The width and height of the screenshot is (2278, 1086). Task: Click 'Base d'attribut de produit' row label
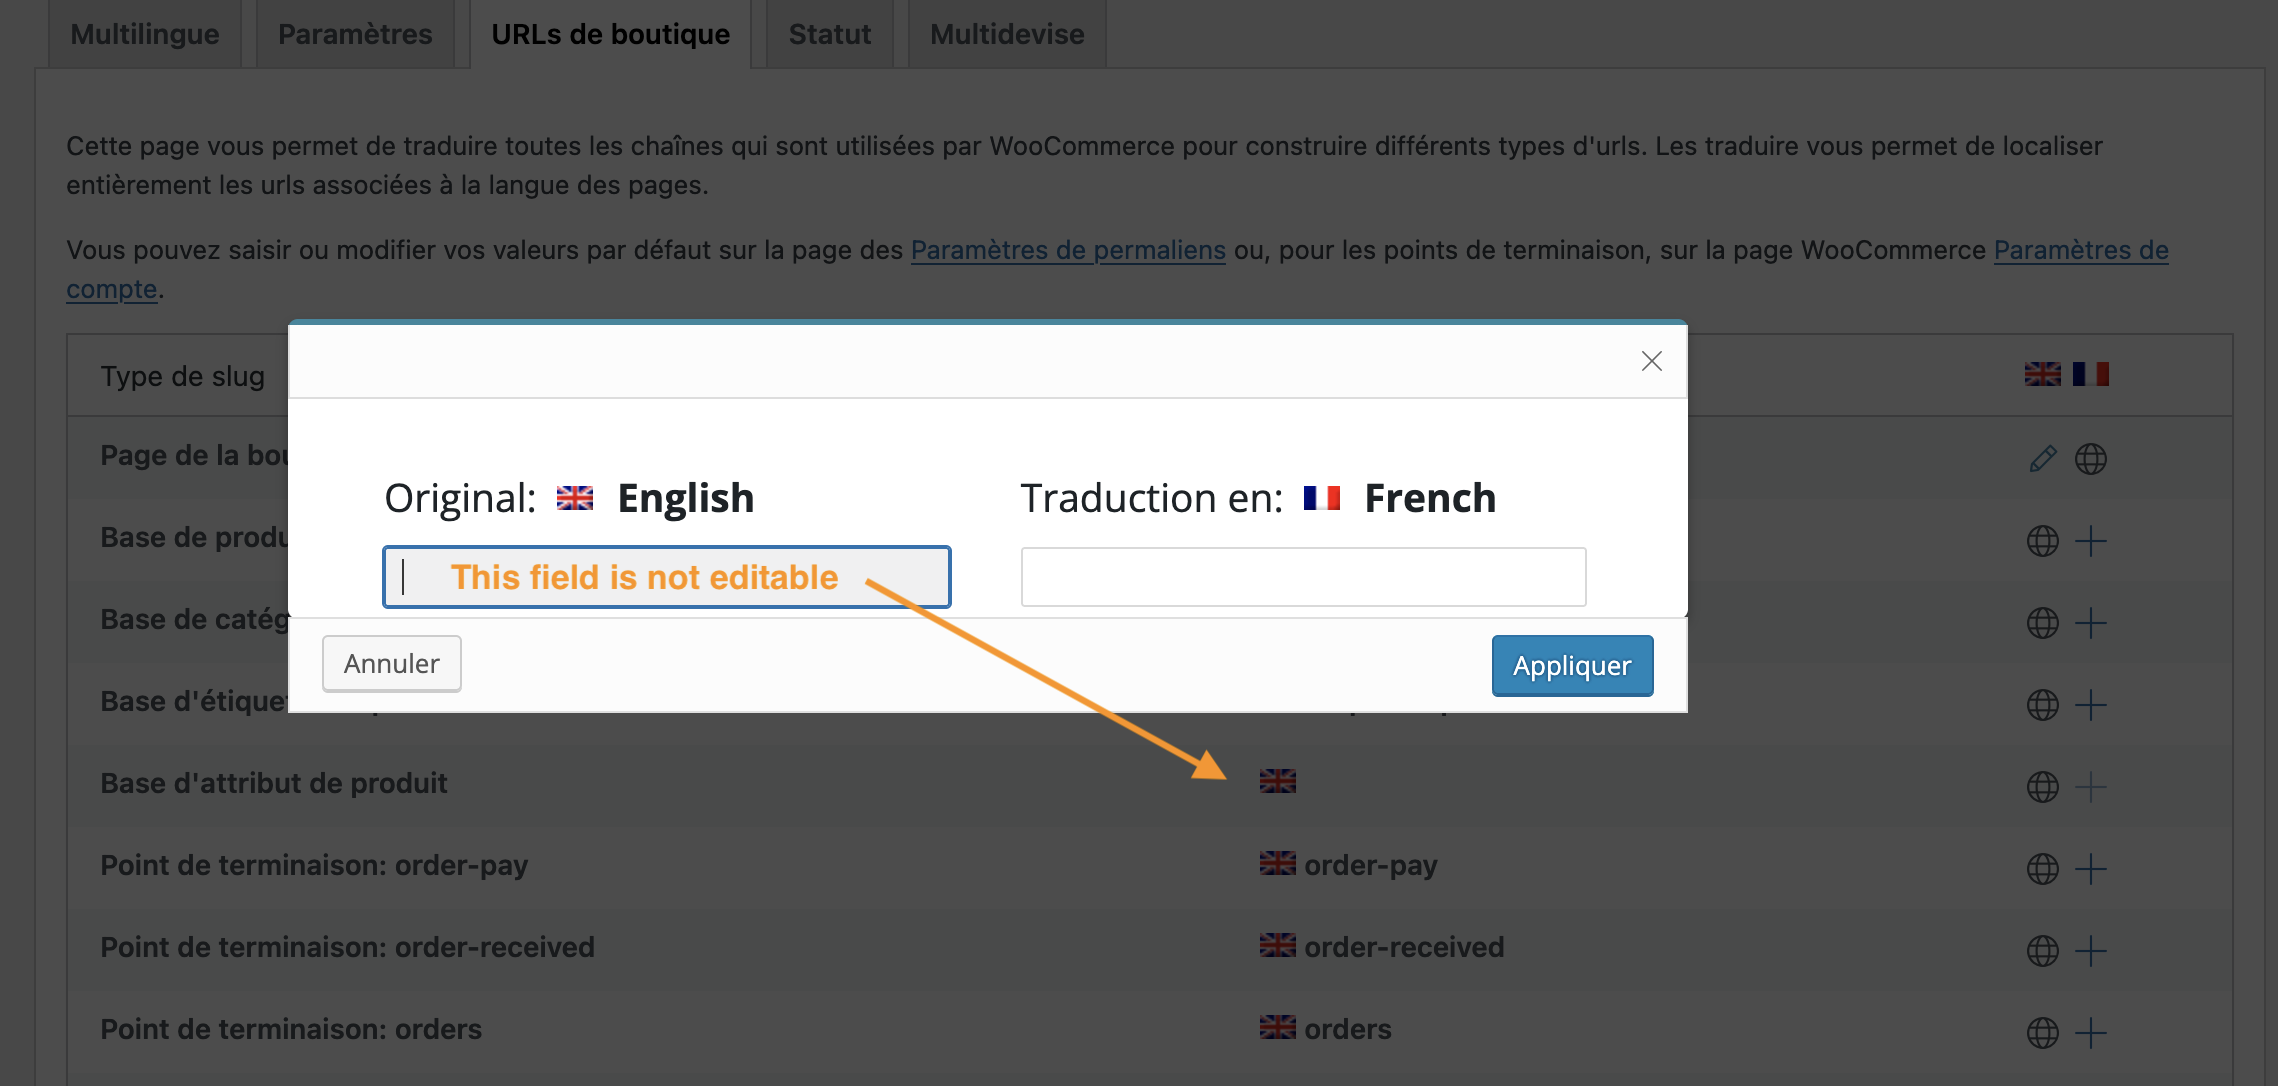(x=274, y=783)
